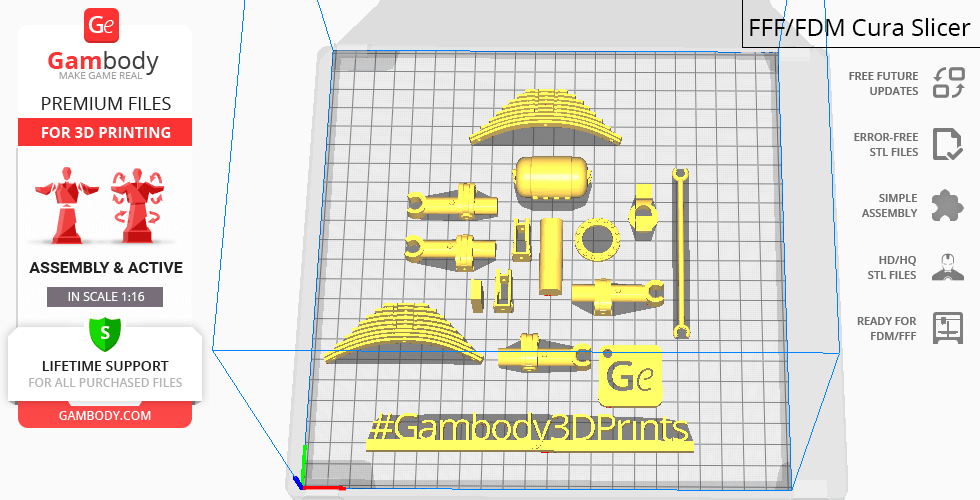Click the Gambody Ge logo icon
Image resolution: width=980 pixels, height=500 pixels.
coord(104,27)
